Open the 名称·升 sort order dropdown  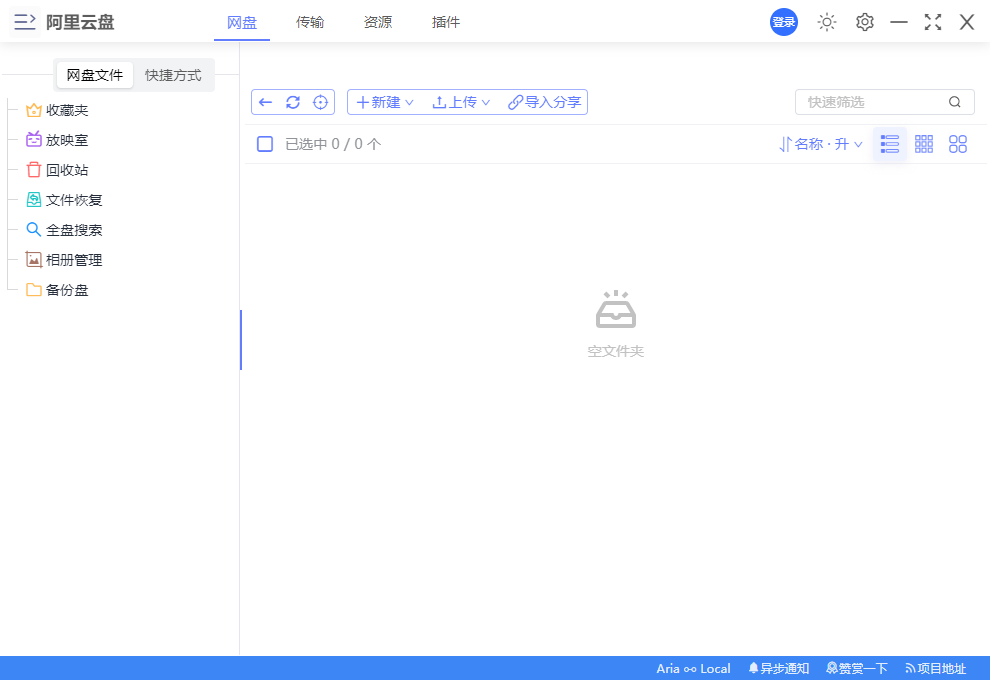tap(821, 144)
